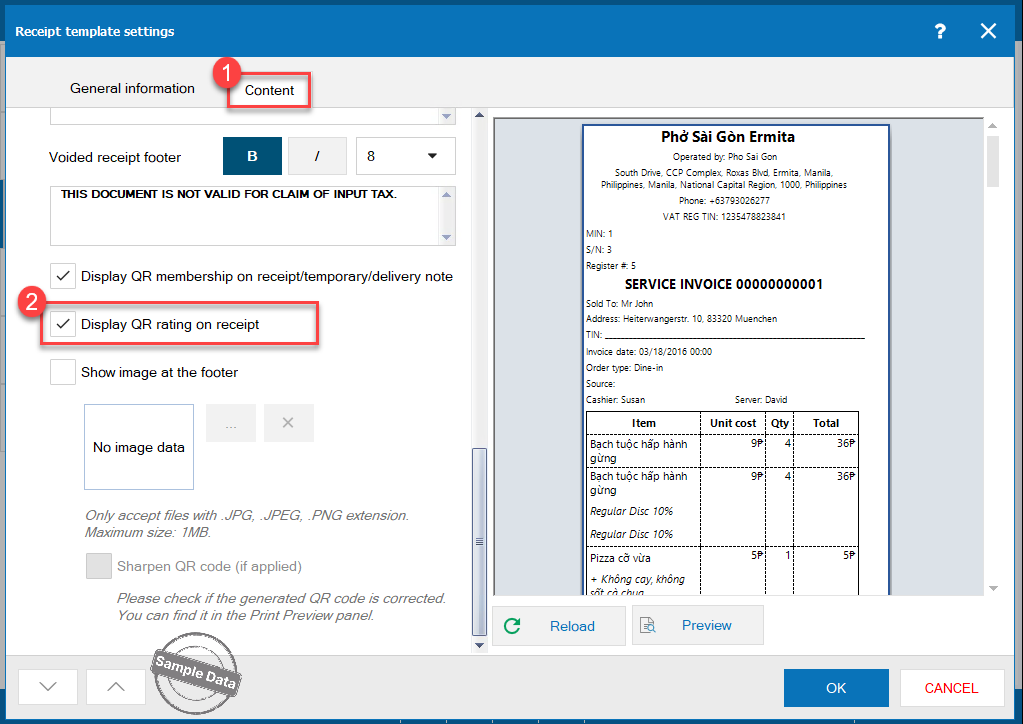The image size is (1023, 724).
Task: Uncheck Display QR membership on receipt
Action: pyautogui.click(x=64, y=276)
